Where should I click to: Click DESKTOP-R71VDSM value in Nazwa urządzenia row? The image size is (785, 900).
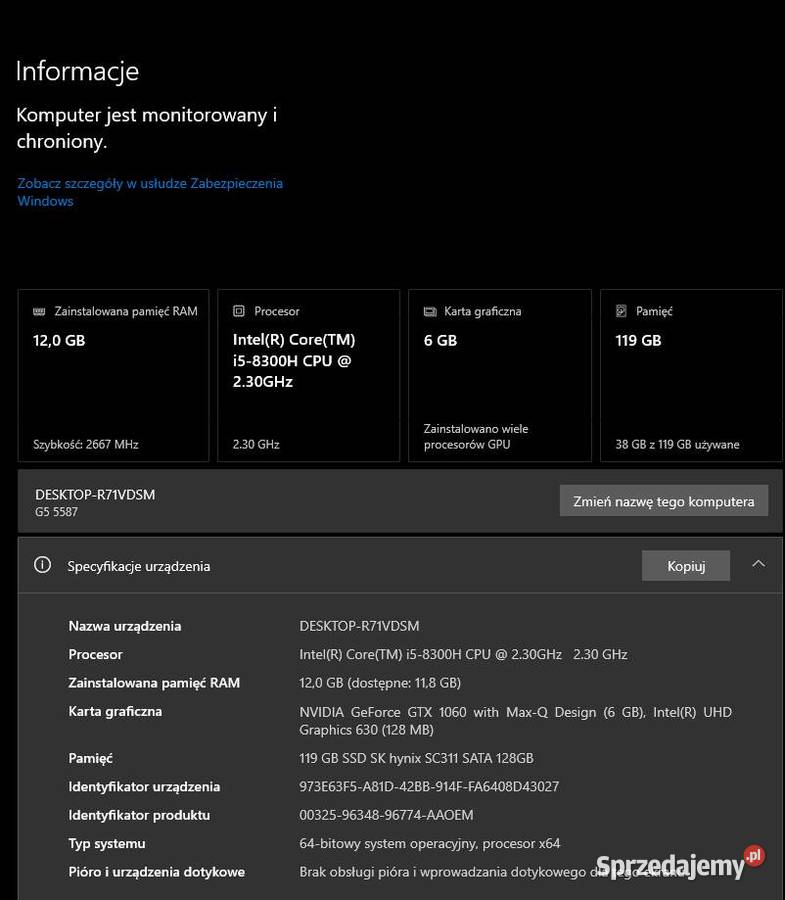click(x=359, y=626)
